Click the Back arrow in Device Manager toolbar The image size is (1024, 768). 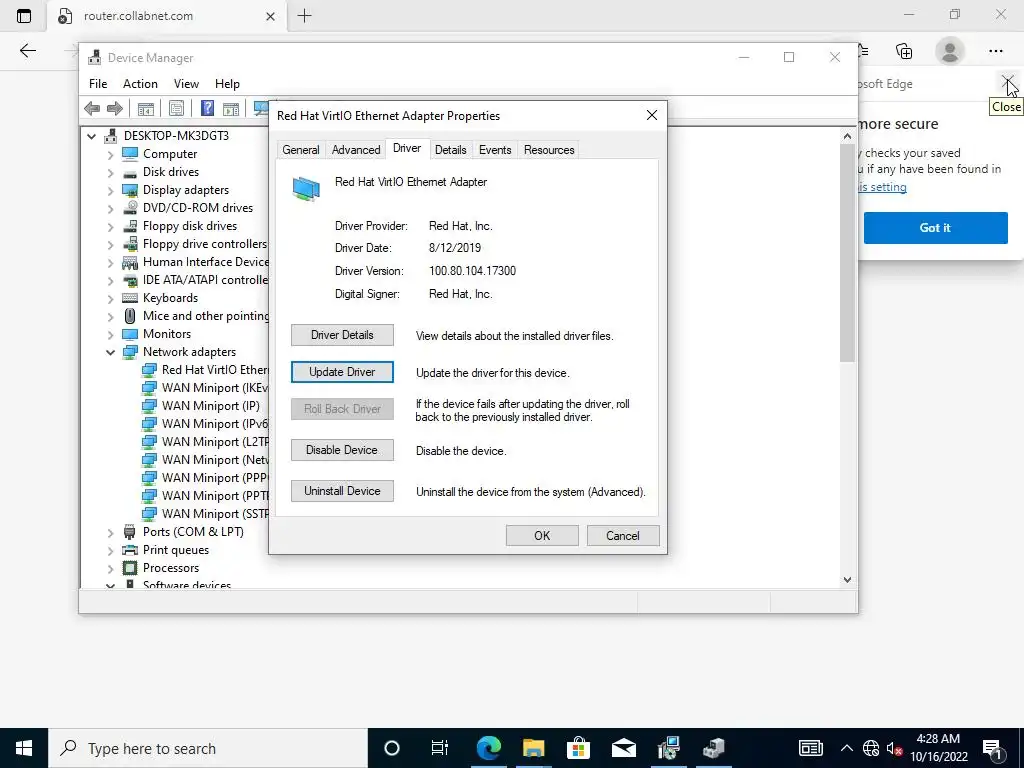(x=92, y=108)
